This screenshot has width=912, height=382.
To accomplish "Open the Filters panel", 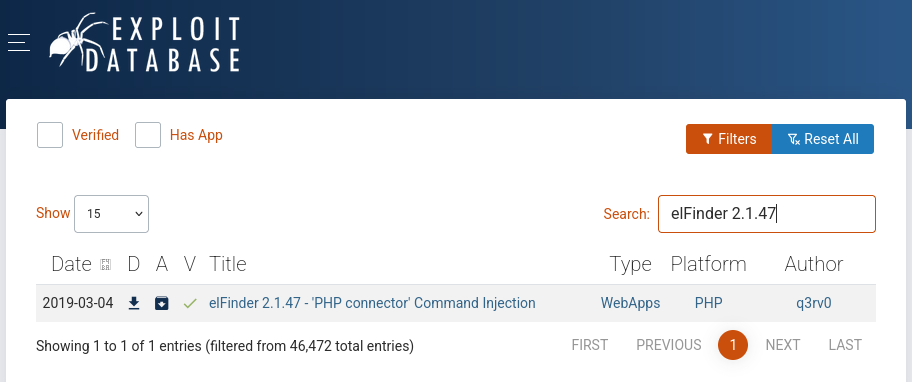I will pyautogui.click(x=729, y=139).
